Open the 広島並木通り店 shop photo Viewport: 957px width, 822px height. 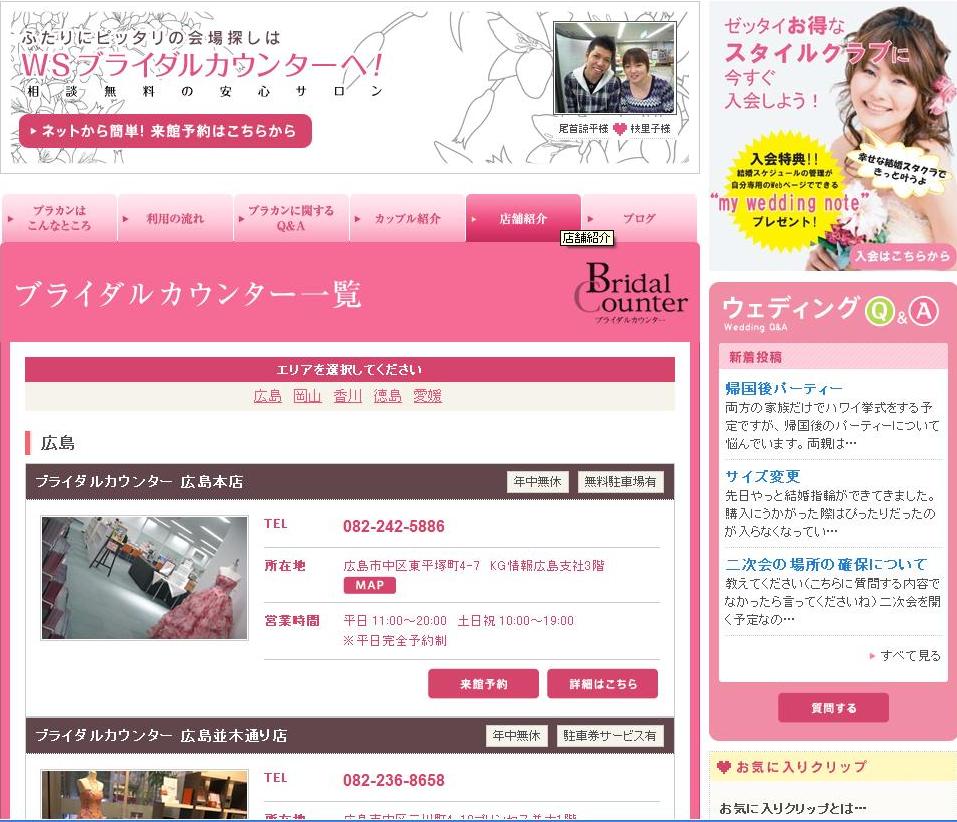click(145, 794)
